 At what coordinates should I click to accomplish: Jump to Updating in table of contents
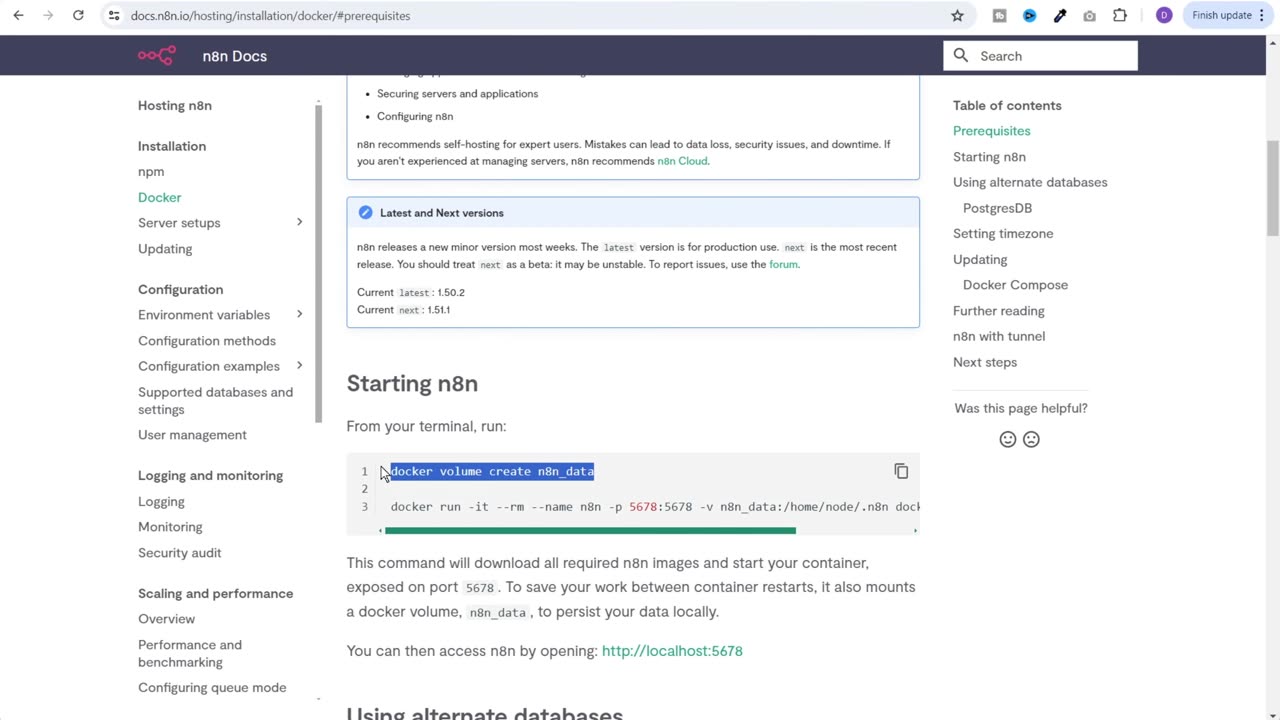(x=980, y=259)
